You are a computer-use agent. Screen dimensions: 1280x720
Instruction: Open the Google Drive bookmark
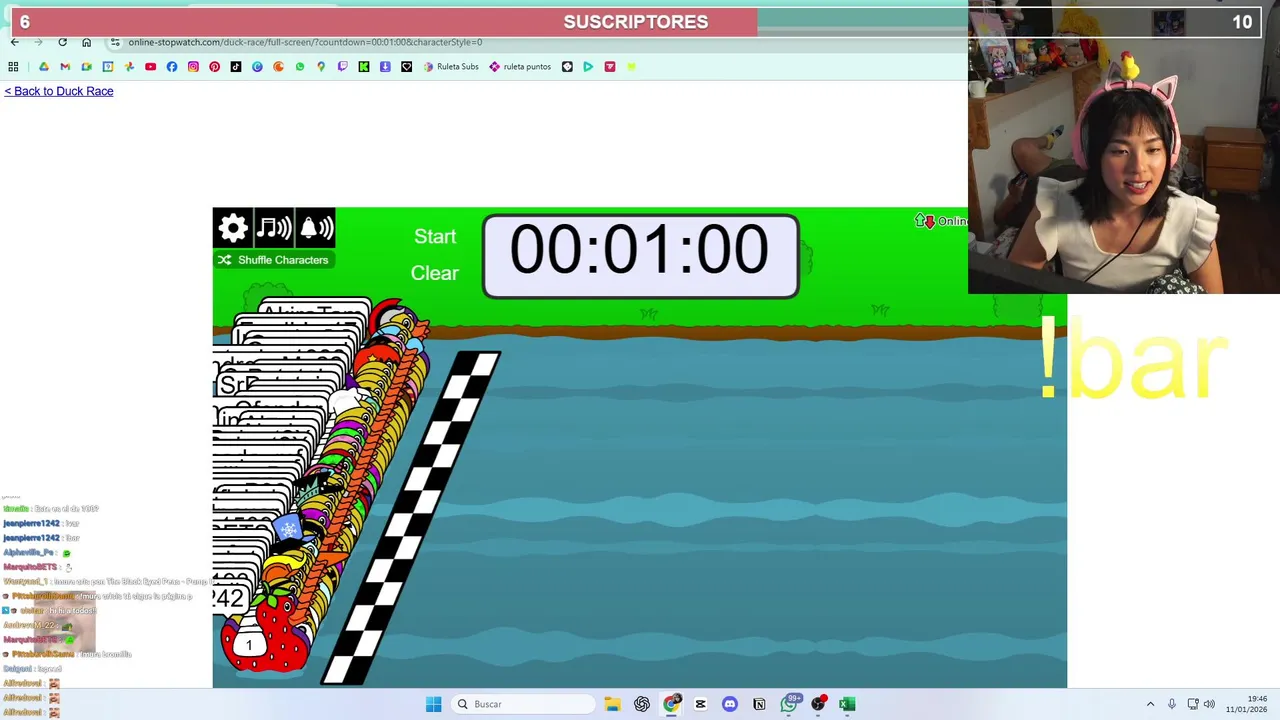point(44,67)
